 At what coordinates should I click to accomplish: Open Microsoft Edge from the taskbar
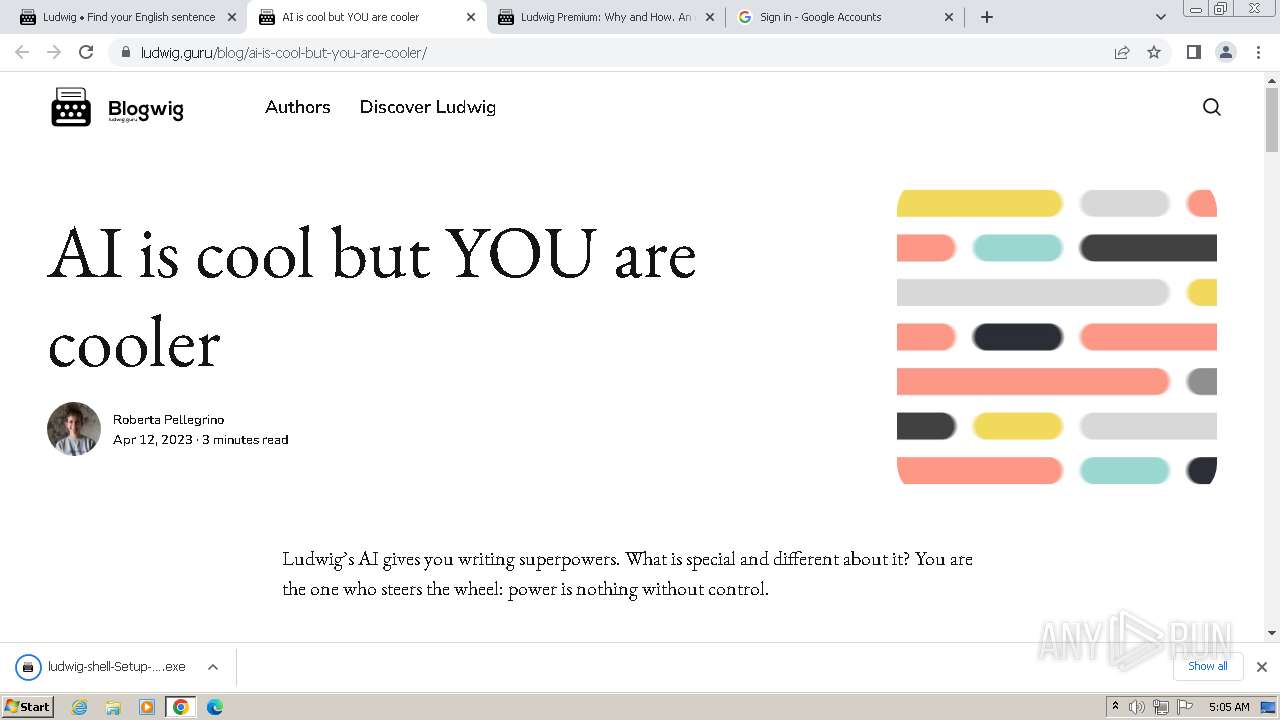(x=215, y=707)
